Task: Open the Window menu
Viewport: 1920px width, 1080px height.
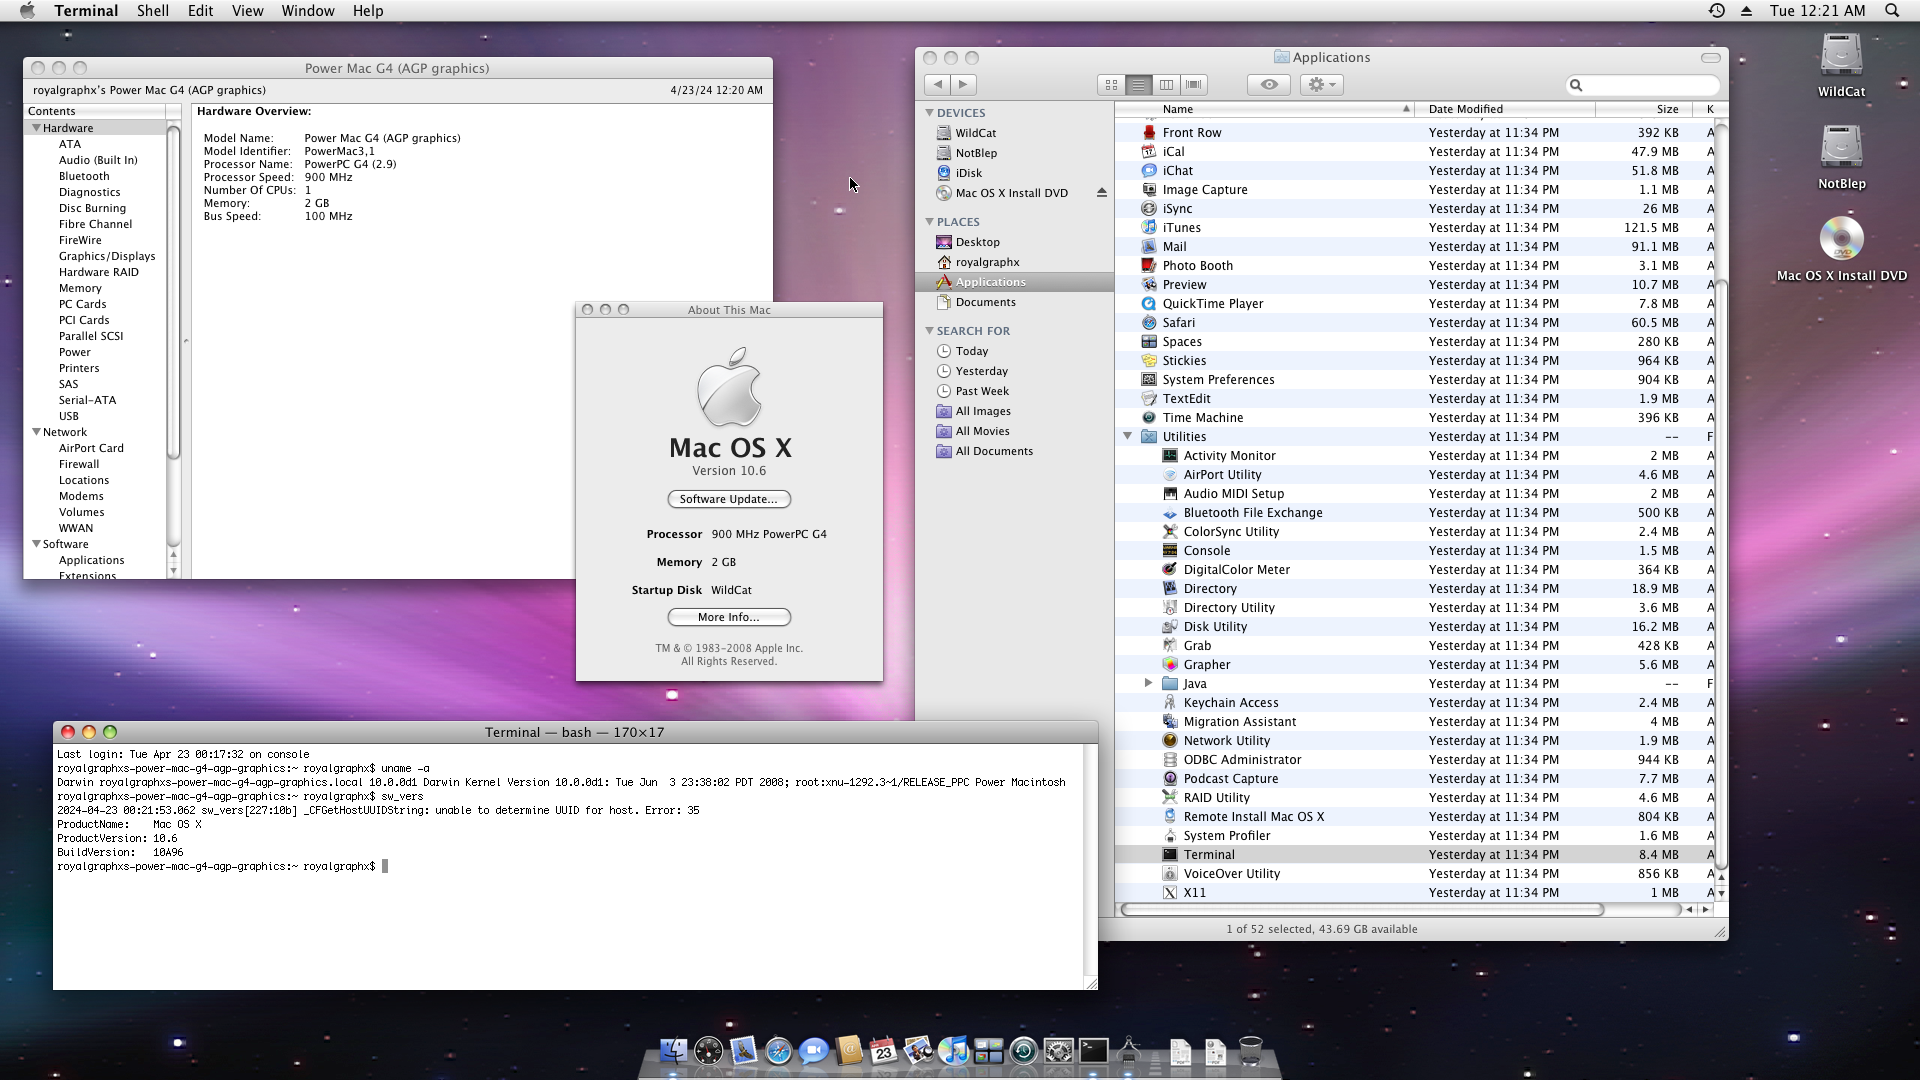Action: pyautogui.click(x=307, y=11)
